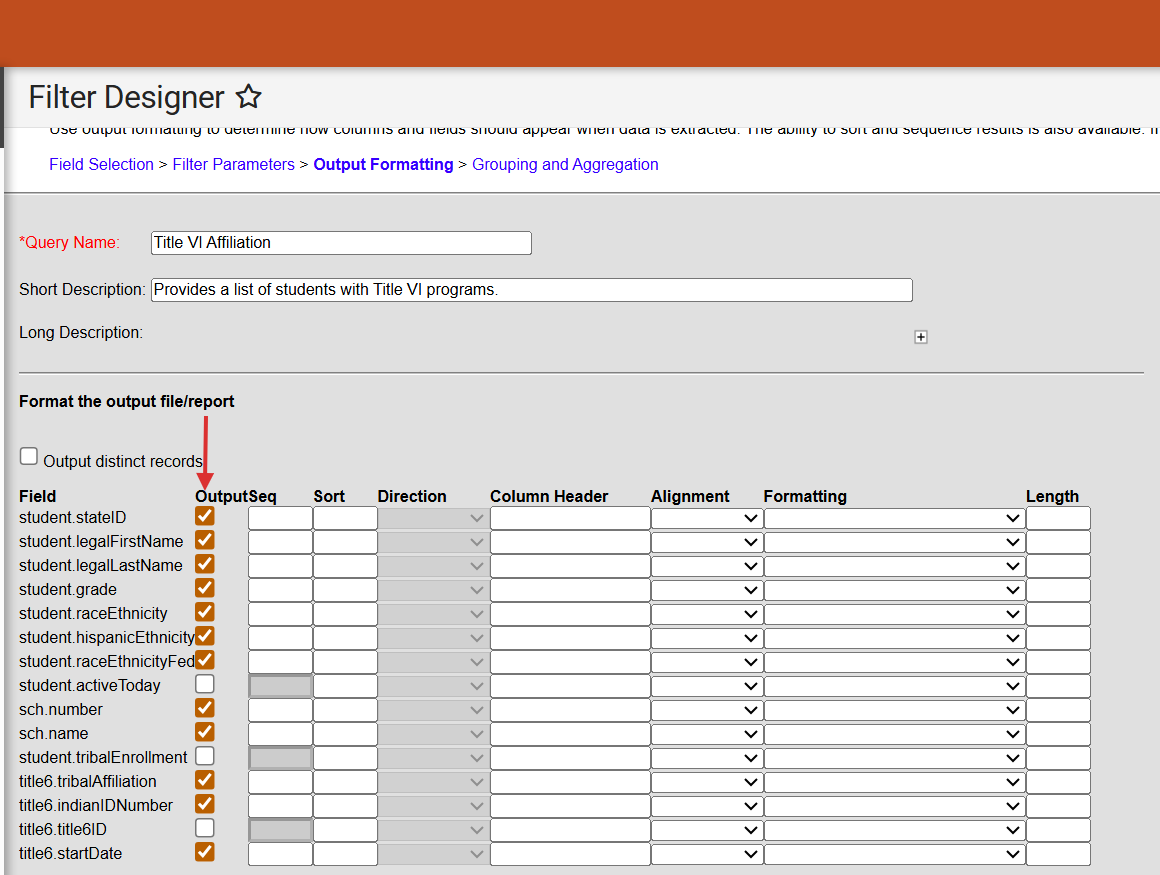The width and height of the screenshot is (1160, 875).
Task: Uncheck output for student.stateID
Action: pyautogui.click(x=205, y=516)
